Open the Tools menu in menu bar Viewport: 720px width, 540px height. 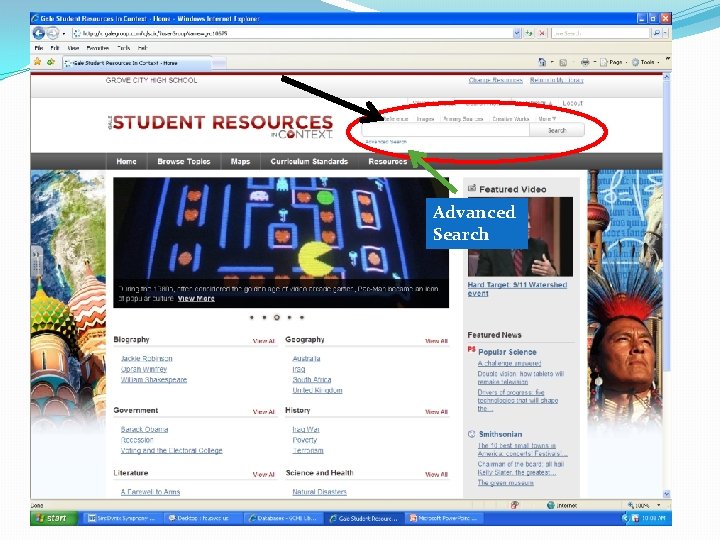[123, 48]
